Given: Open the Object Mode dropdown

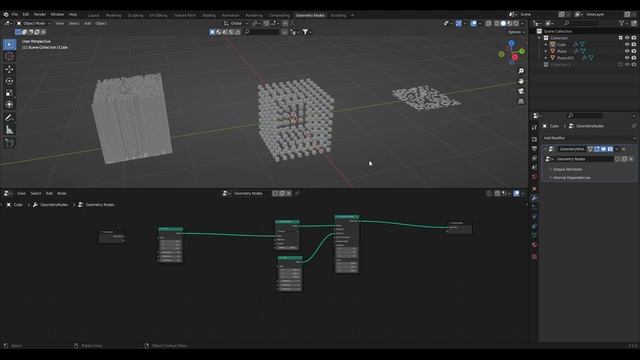Looking at the screenshot, I should click(34, 23).
